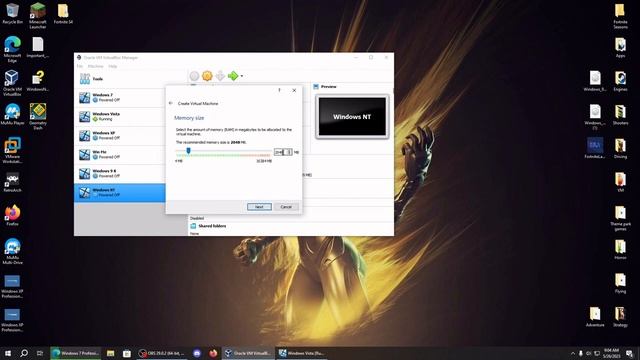Open the Start button dropdown arrow
The height and width of the screenshot is (360, 640).
pyautogui.click(x=242, y=76)
